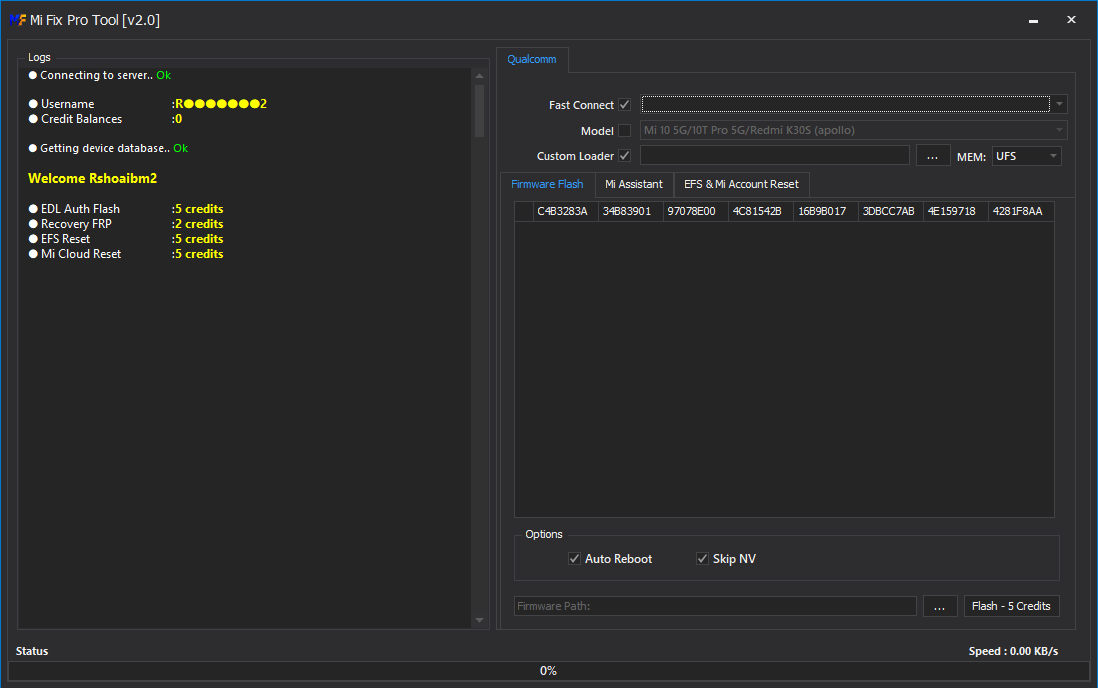The height and width of the screenshot is (688, 1098).
Task: Toggle the Fast Connect checkbox
Action: (x=625, y=105)
